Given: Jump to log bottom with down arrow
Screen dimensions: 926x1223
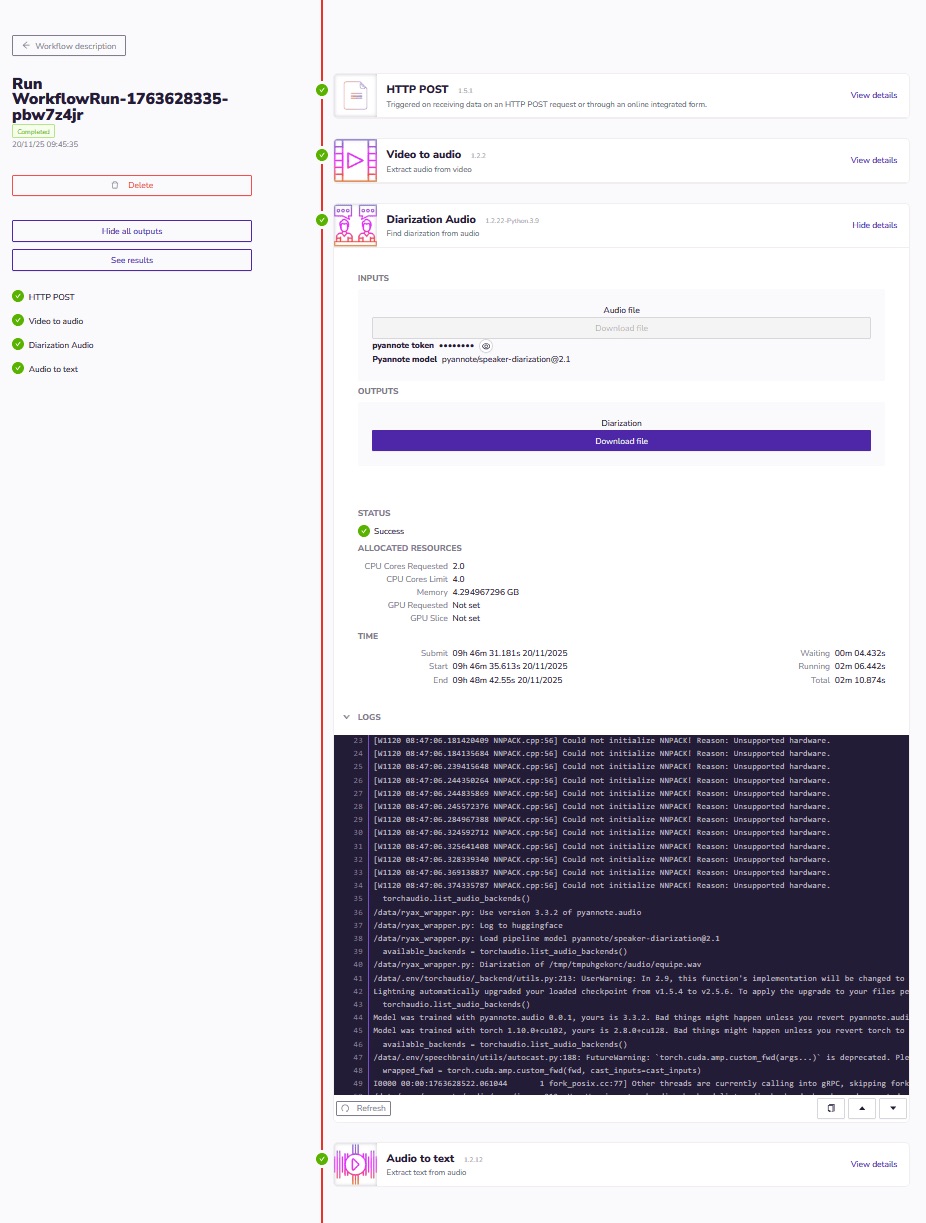Looking at the screenshot, I should pos(892,1108).
